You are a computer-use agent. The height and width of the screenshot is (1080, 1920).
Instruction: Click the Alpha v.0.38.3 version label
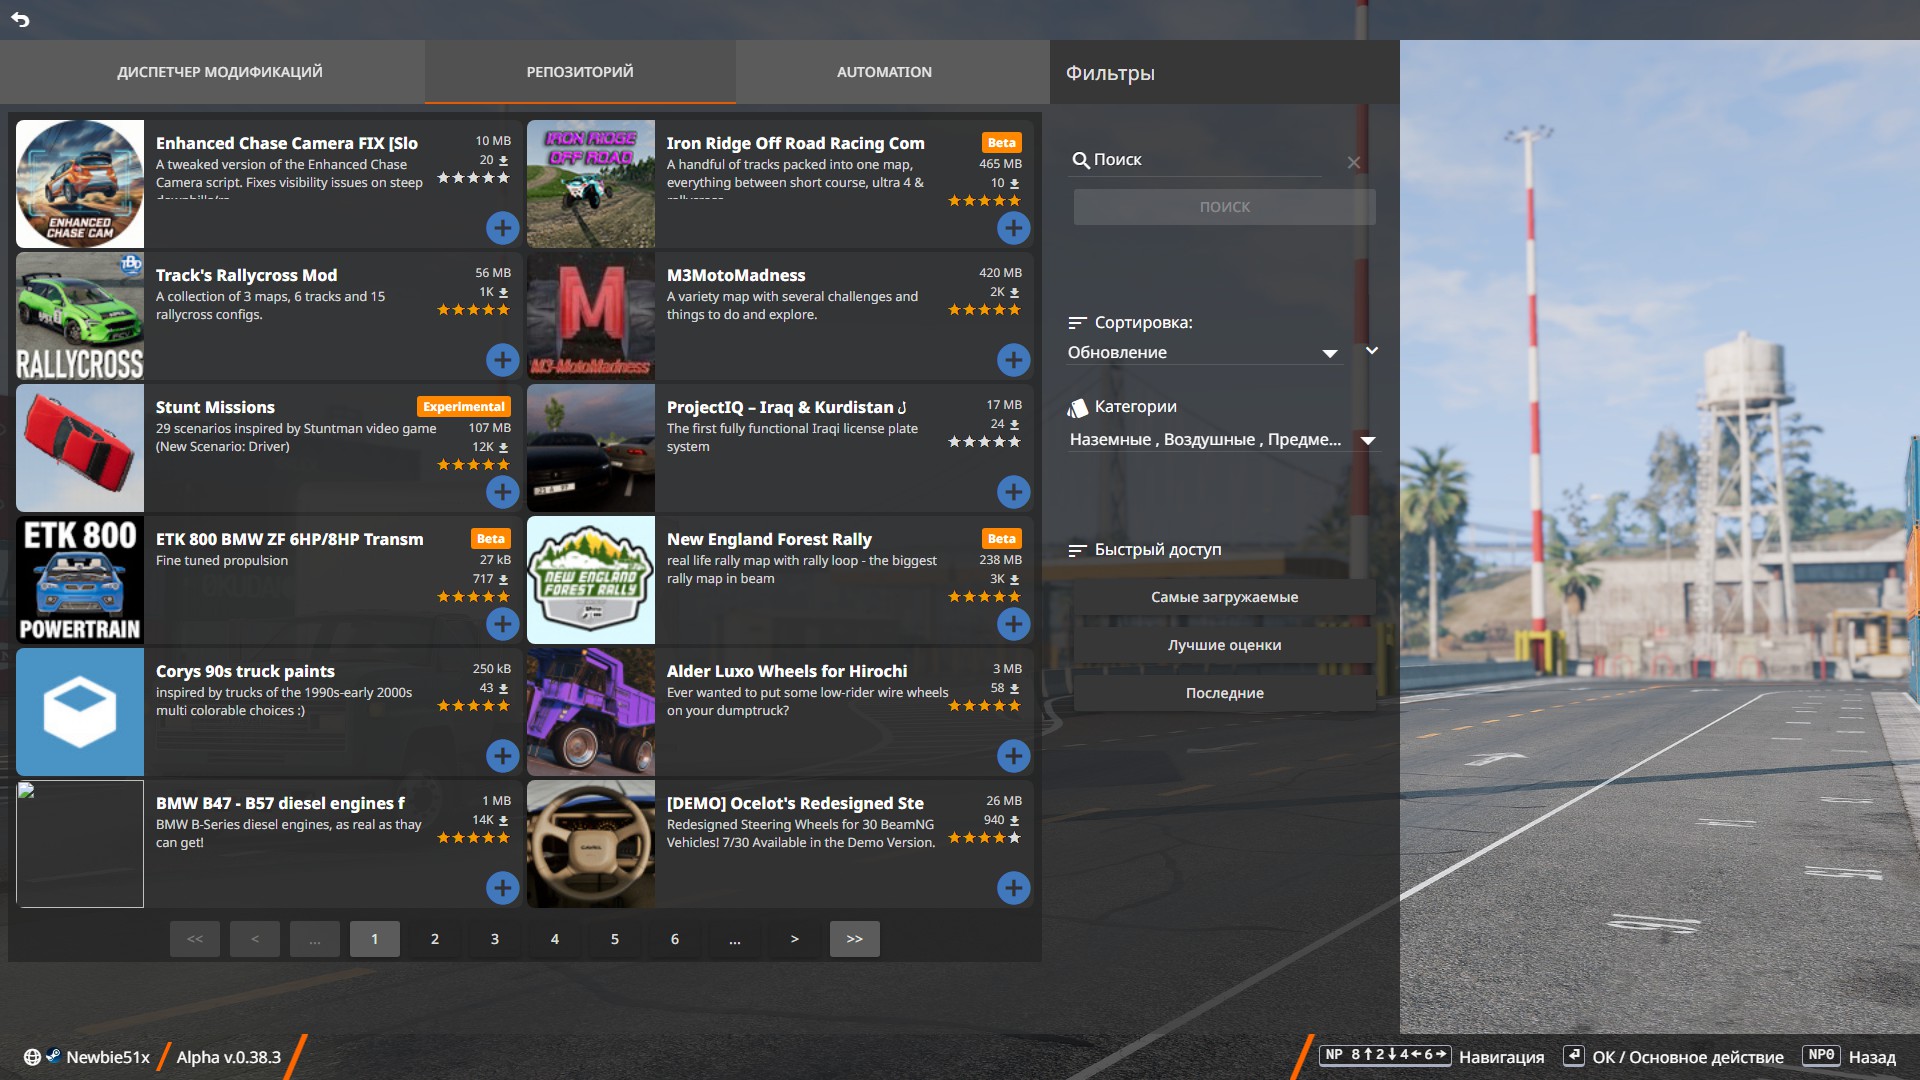(x=229, y=1057)
